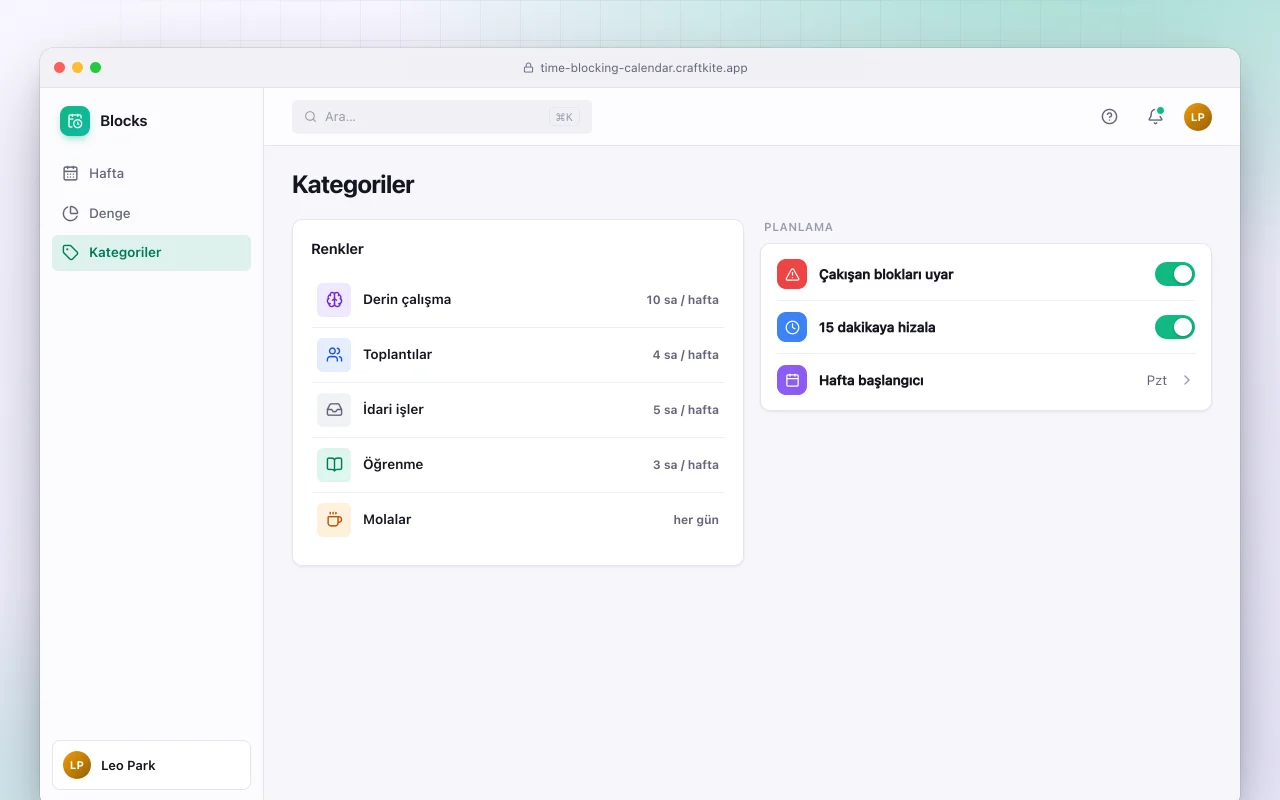This screenshot has width=1280, height=800.
Task: Toggle off Çakışan blokları uyar switch
Action: click(x=1175, y=274)
